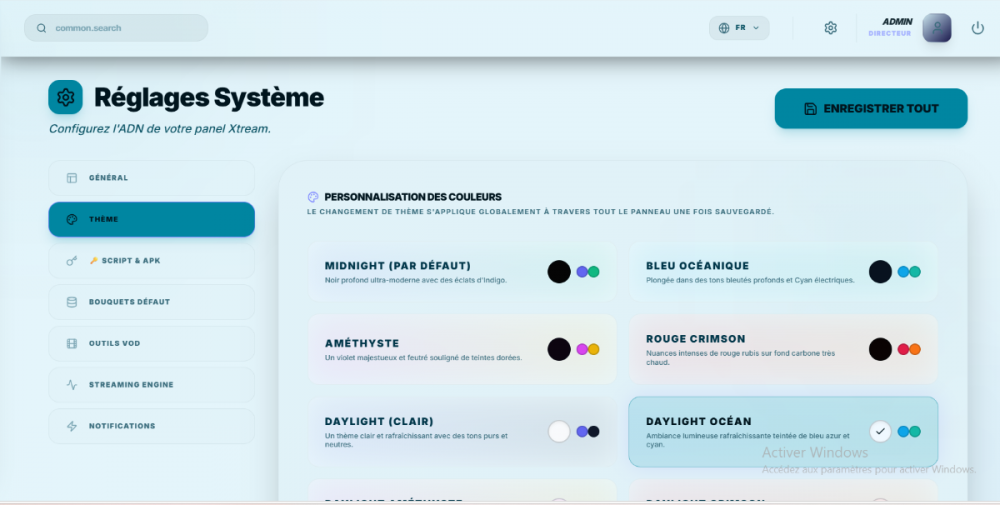
Task: Click the magnifier search icon
Action: click(x=41, y=28)
